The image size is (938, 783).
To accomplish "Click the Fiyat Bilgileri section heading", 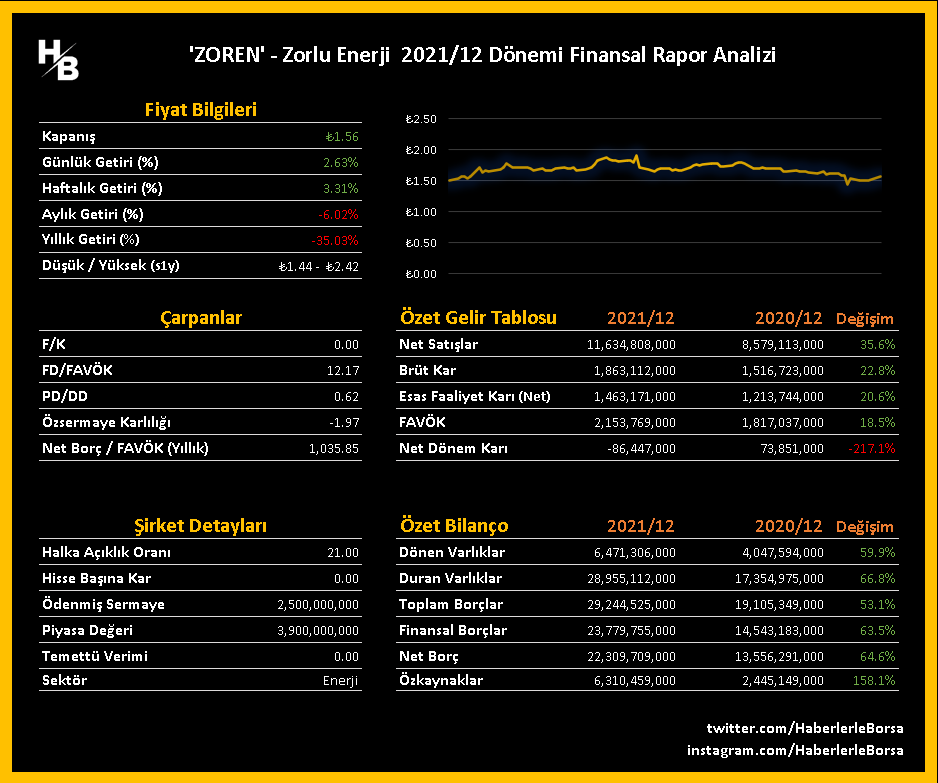I will coord(200,109).
